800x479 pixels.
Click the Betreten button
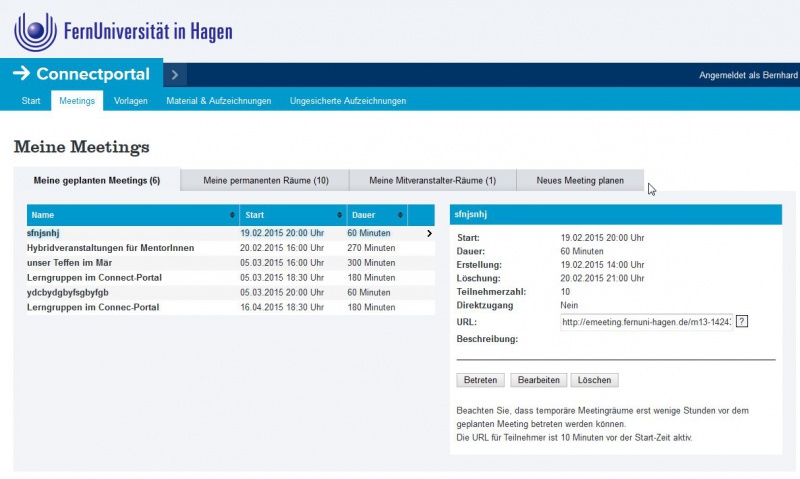[480, 380]
